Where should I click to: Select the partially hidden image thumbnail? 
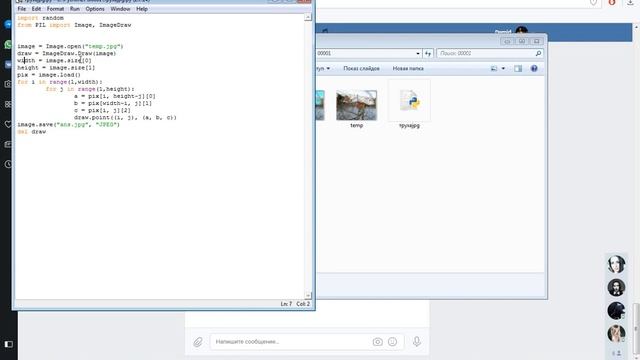(x=320, y=105)
